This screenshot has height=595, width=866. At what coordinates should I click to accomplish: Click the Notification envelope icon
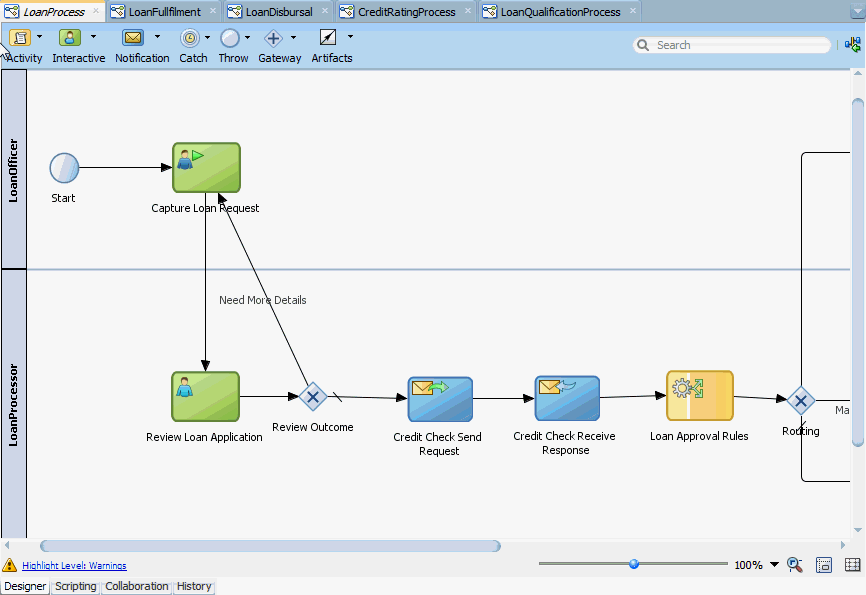[133, 38]
